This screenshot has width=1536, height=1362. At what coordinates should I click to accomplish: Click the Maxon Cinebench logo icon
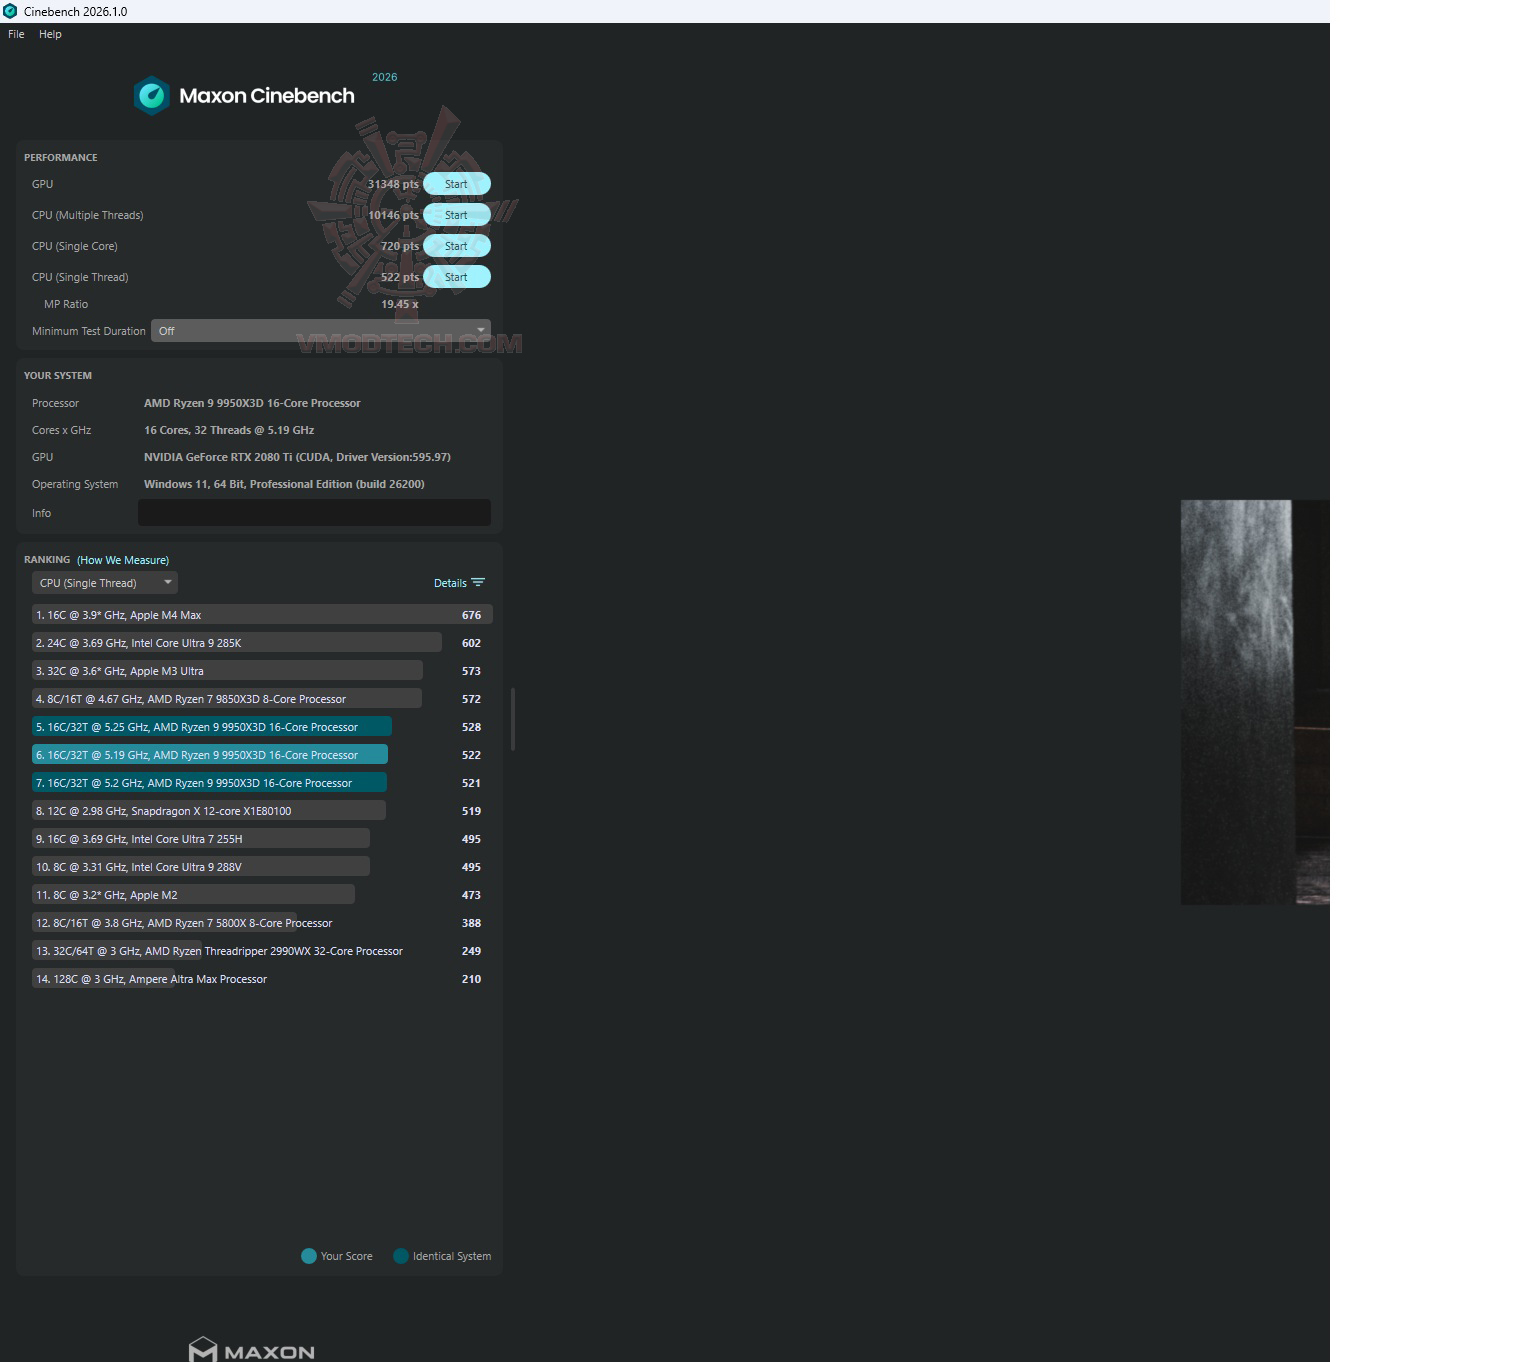152,96
